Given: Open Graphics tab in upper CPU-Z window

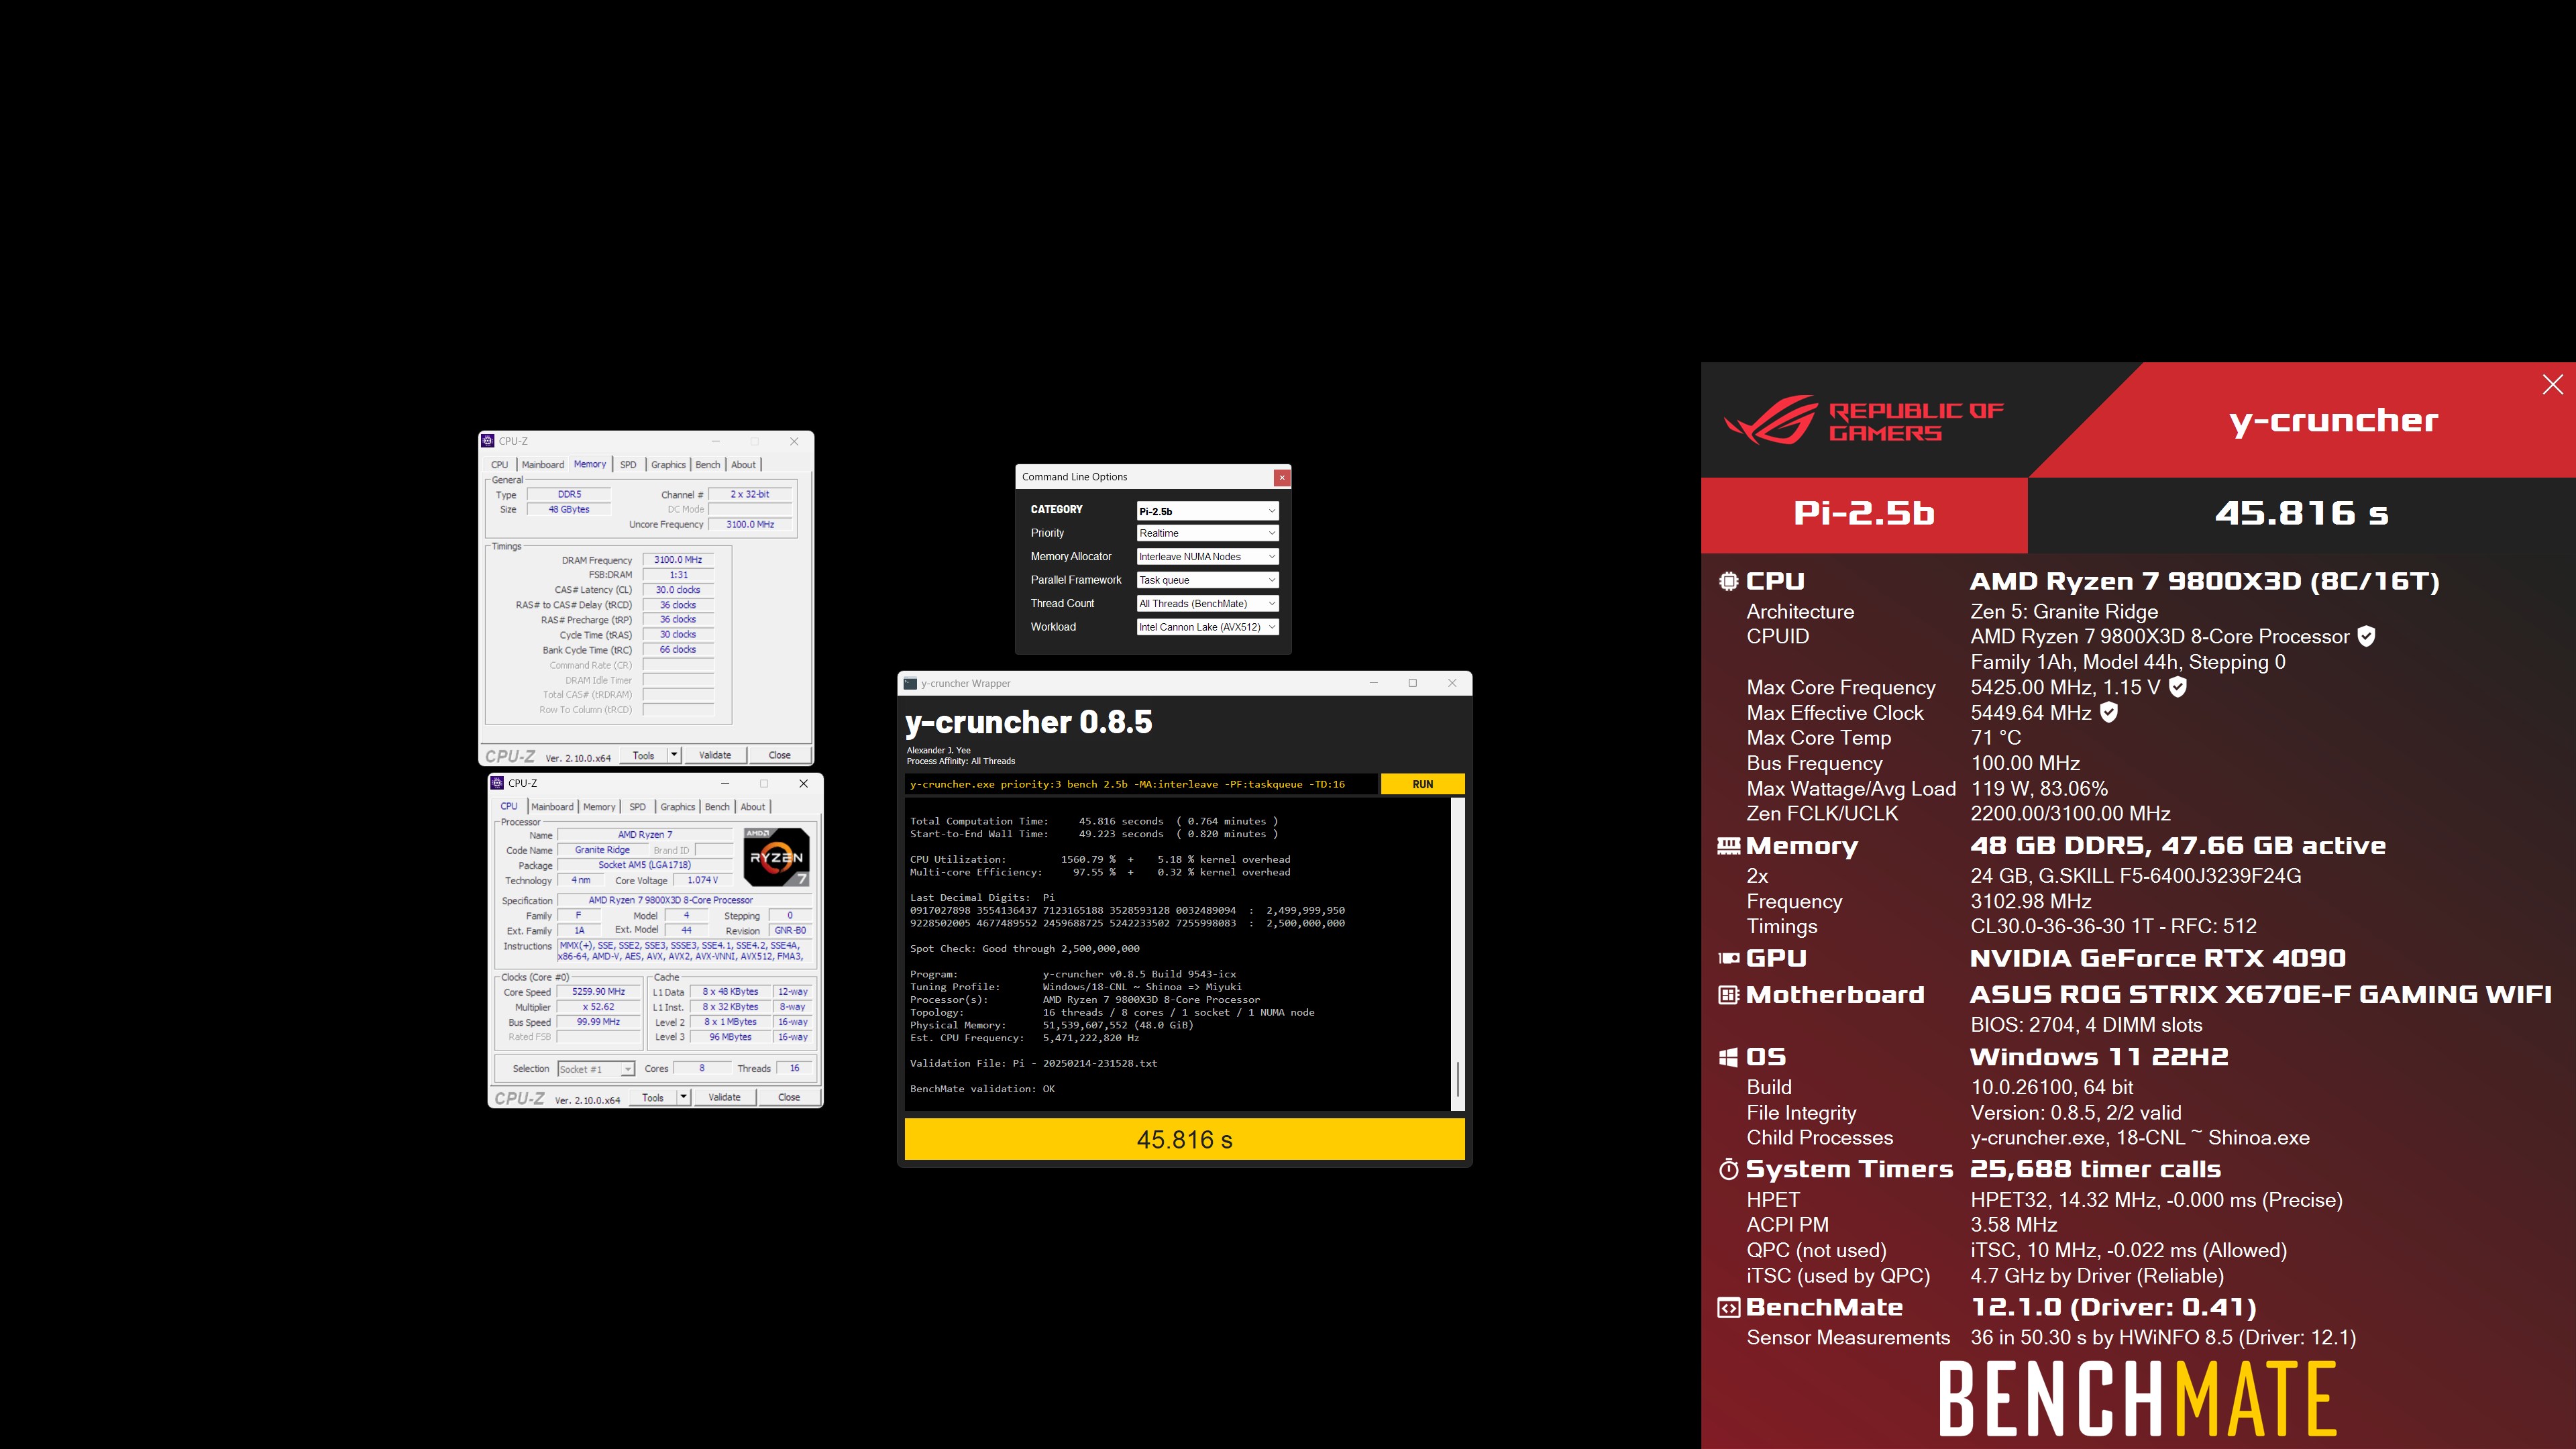Looking at the screenshot, I should click(x=668, y=465).
